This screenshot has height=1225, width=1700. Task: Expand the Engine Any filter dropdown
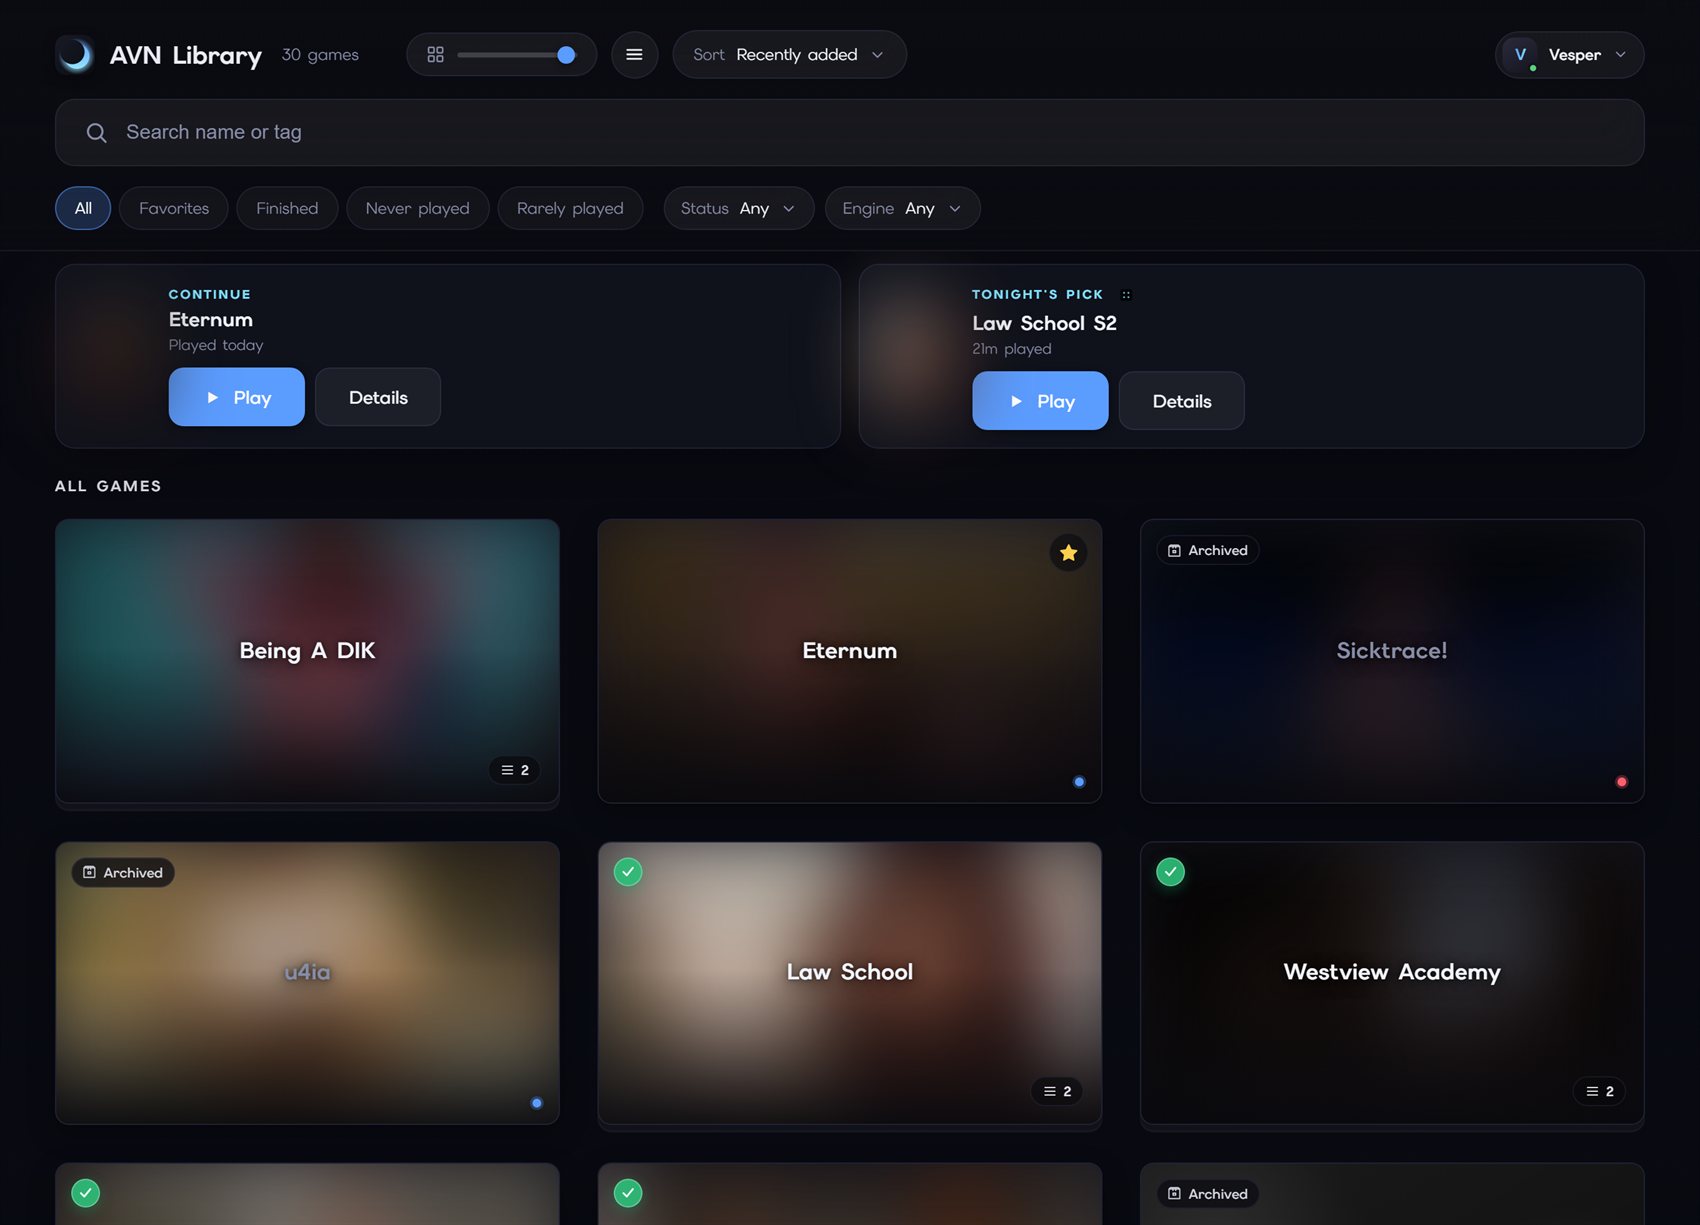tap(902, 208)
